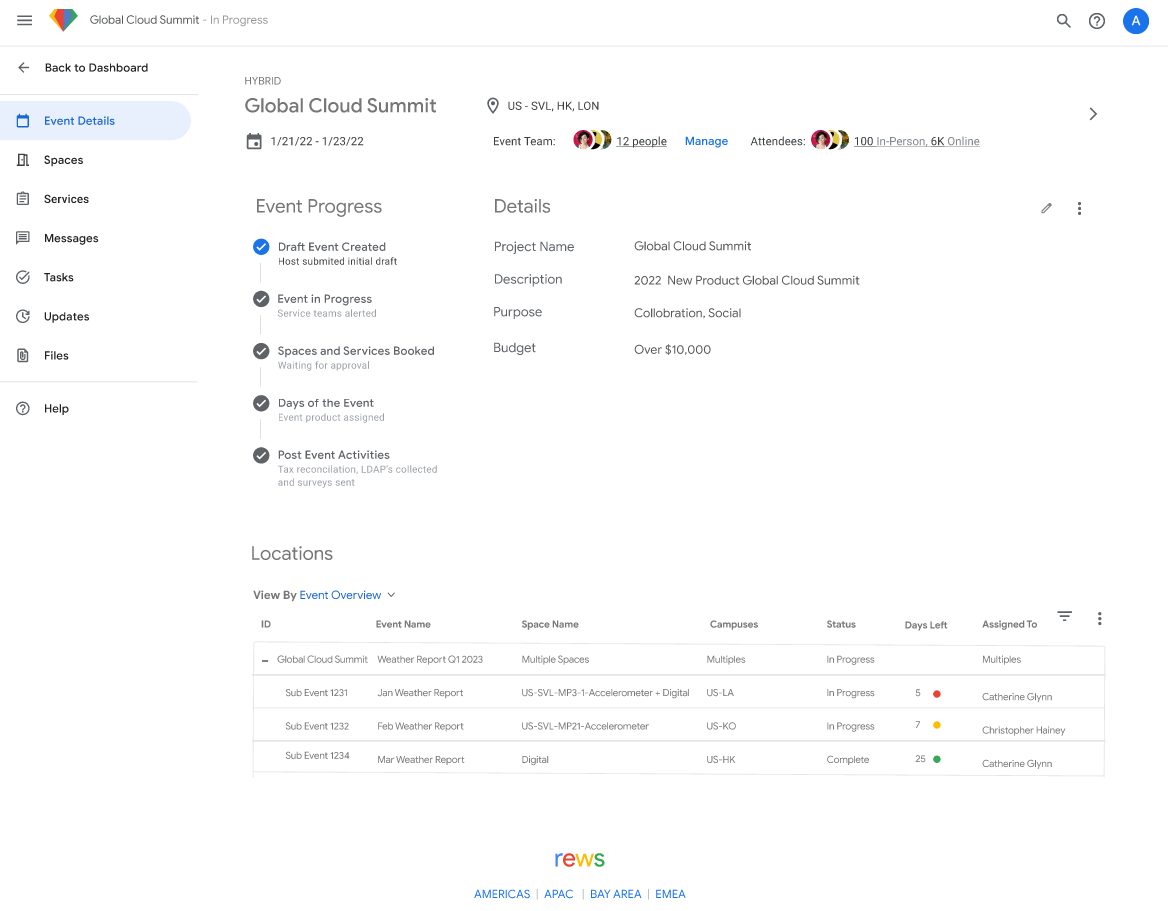Click Back to Dashboard
The height and width of the screenshot is (911, 1168).
(x=95, y=68)
